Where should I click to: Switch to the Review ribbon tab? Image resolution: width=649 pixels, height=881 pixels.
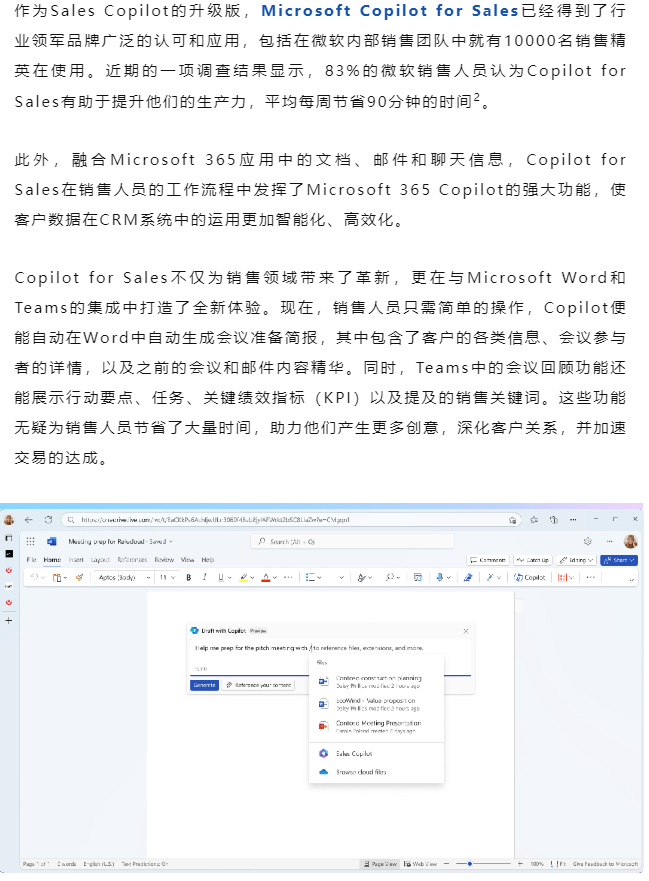coord(164,560)
